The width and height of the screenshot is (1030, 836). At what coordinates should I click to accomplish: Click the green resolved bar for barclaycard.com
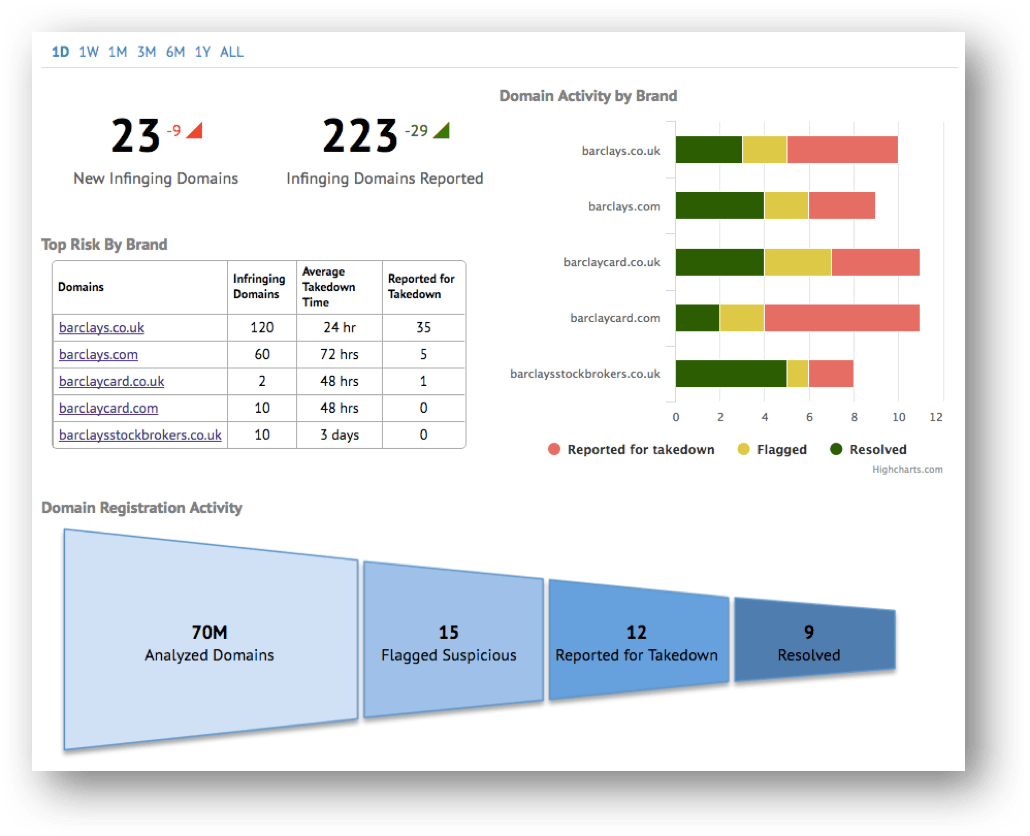[x=698, y=318]
